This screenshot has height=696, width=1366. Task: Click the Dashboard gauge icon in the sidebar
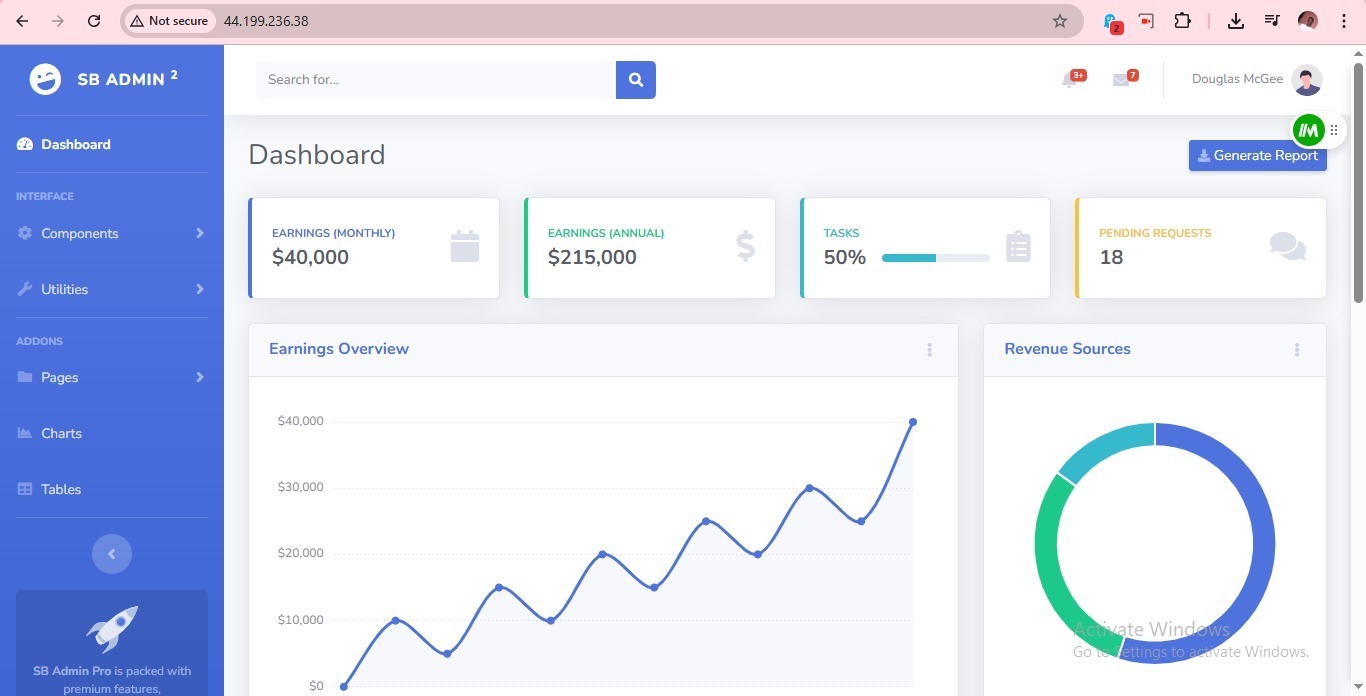click(x=25, y=145)
